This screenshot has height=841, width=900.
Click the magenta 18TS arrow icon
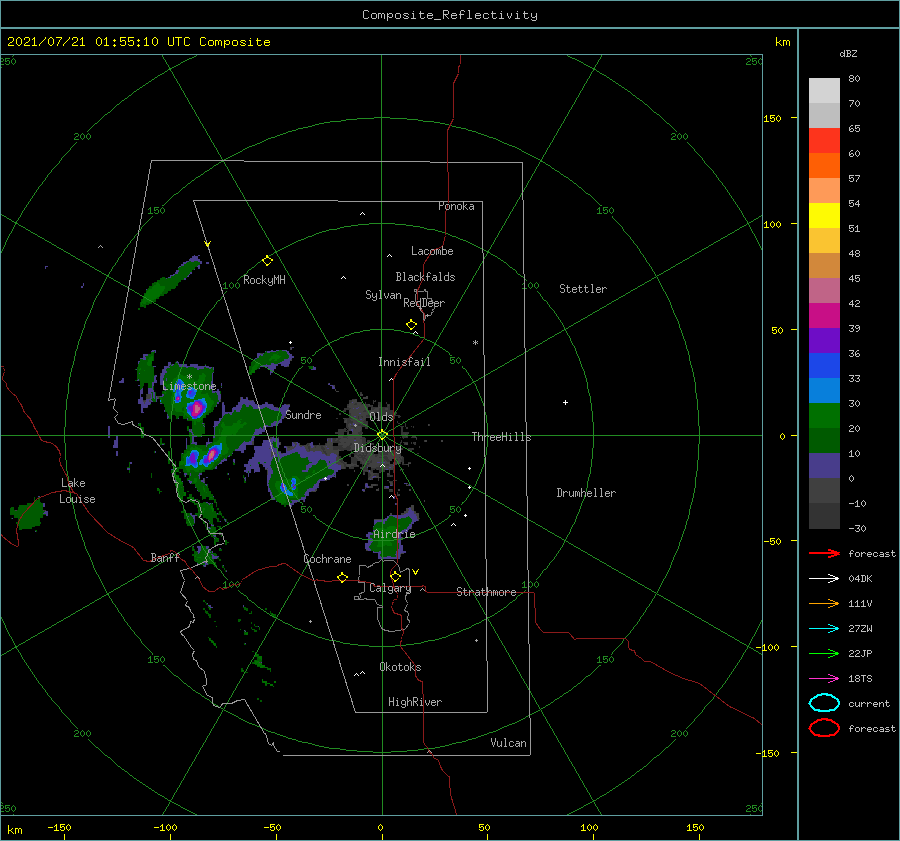coord(824,679)
